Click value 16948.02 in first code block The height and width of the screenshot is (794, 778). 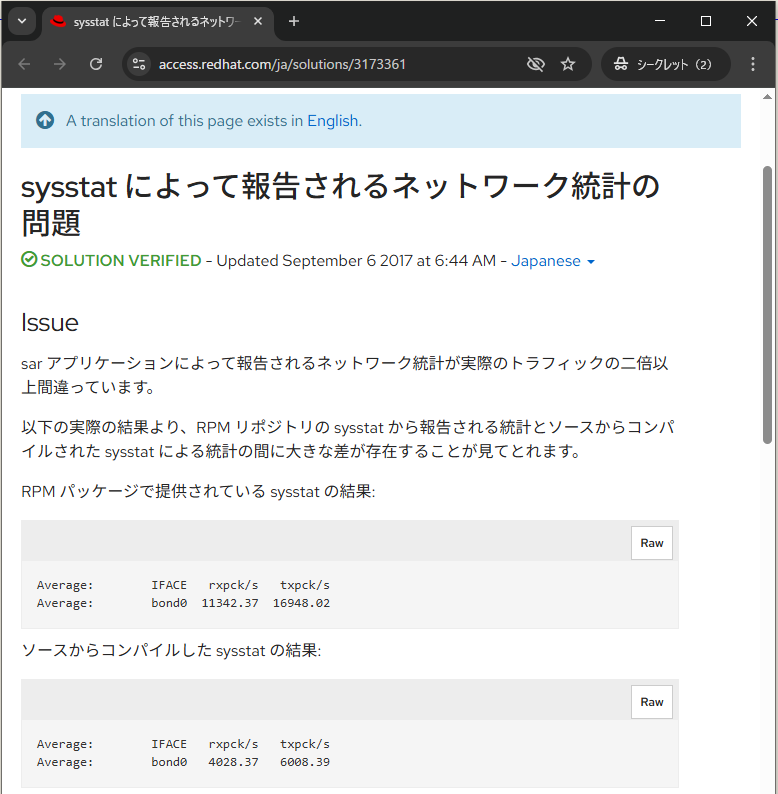tap(301, 603)
